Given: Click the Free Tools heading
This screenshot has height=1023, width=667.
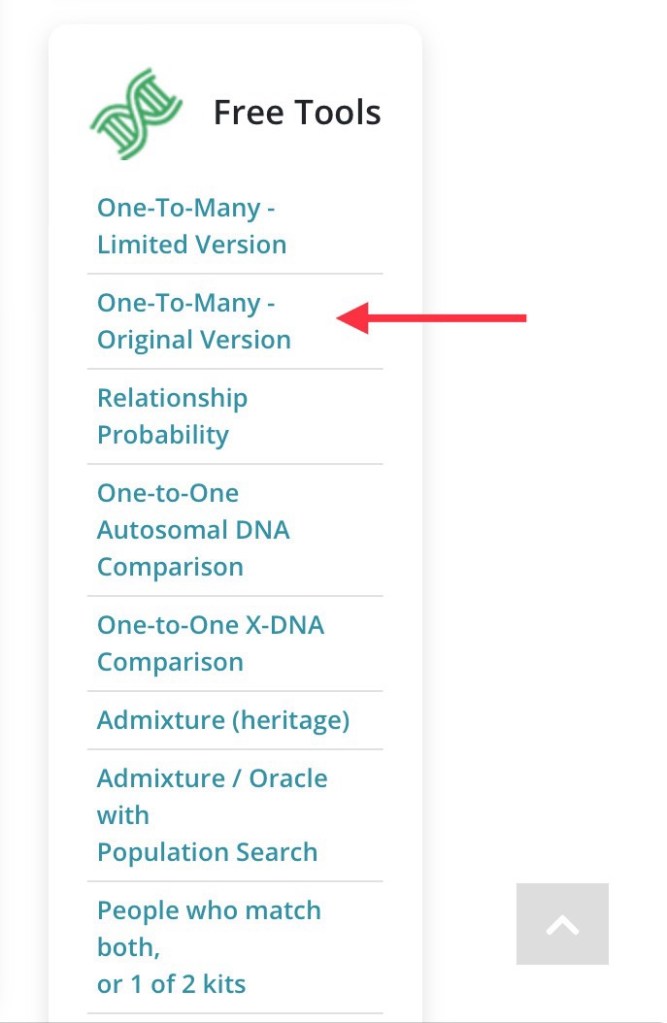Looking at the screenshot, I should (297, 113).
